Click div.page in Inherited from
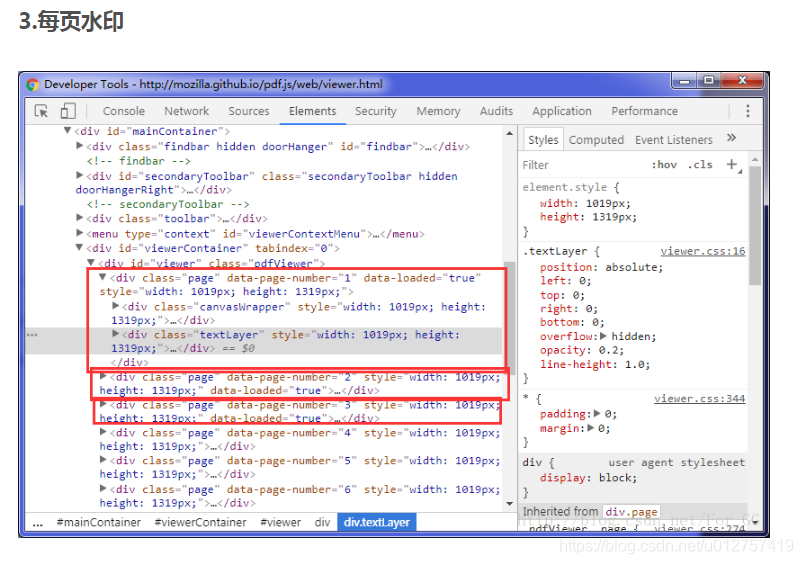Viewport: 803px width, 564px height. tap(631, 512)
